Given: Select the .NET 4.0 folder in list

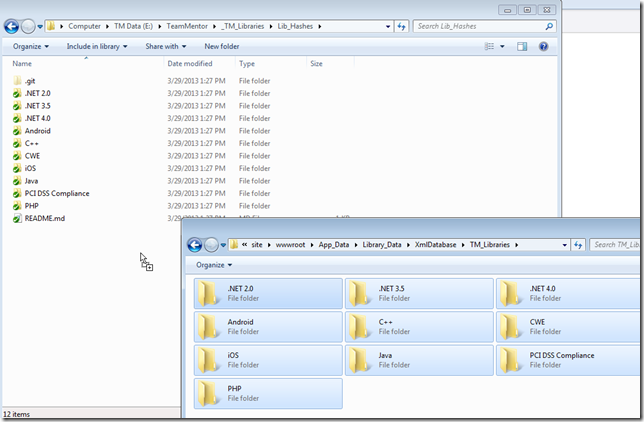Looking at the screenshot, I should coord(37,118).
